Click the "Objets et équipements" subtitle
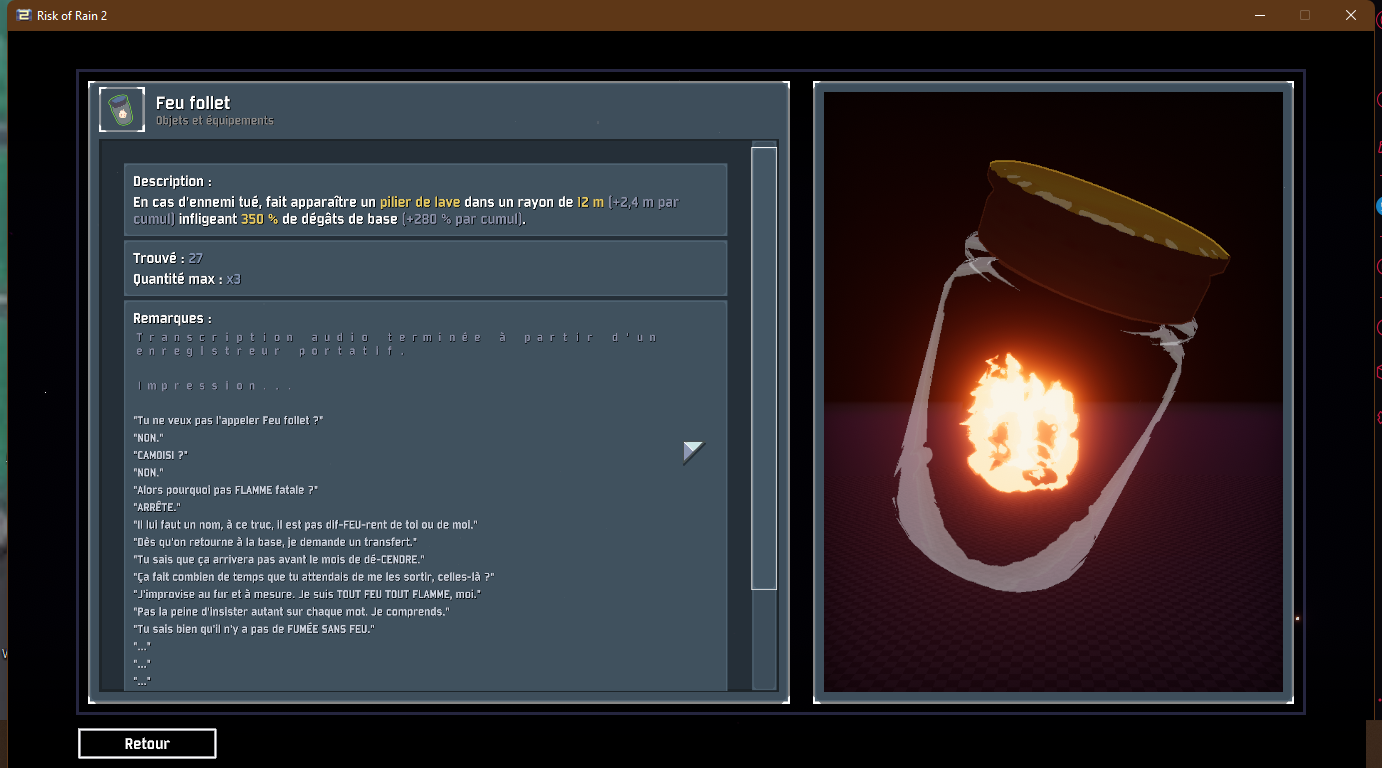The height and width of the screenshot is (768, 1382). (214, 121)
